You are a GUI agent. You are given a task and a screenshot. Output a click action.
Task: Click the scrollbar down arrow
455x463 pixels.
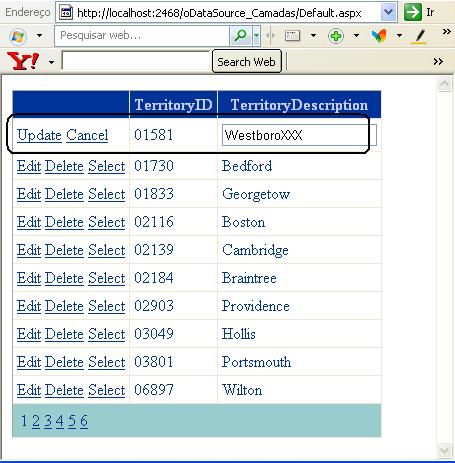445,451
